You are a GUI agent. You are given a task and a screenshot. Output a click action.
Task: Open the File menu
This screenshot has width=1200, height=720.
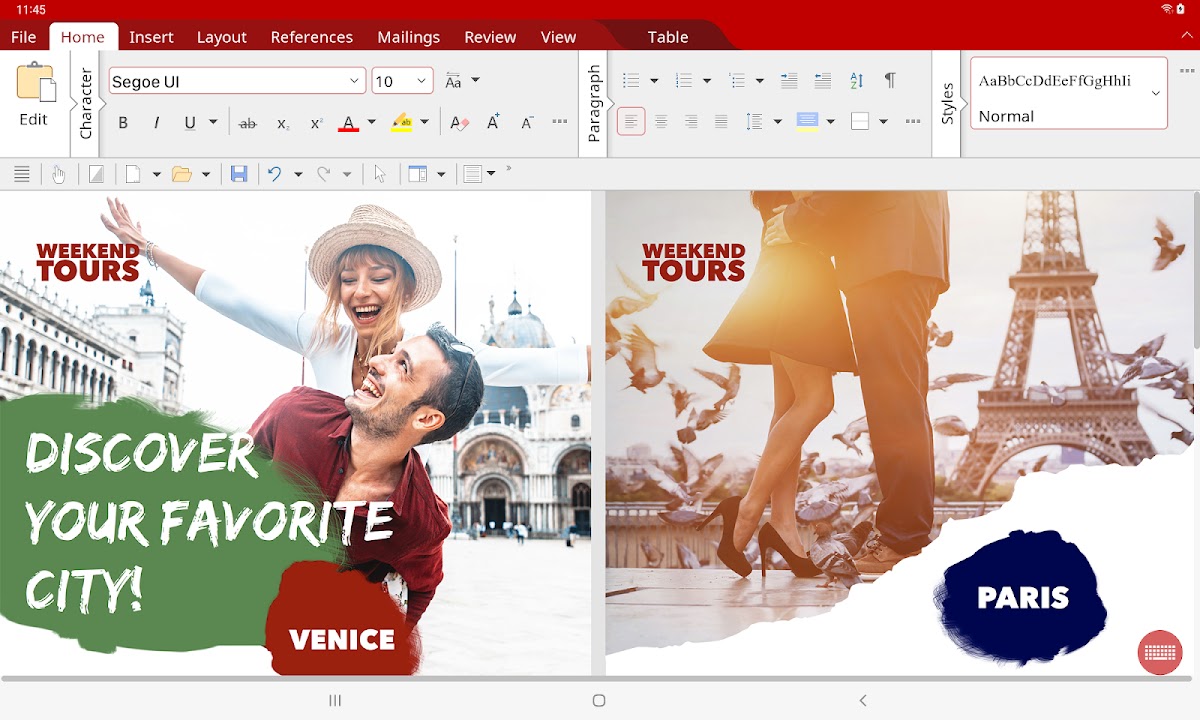click(23, 37)
